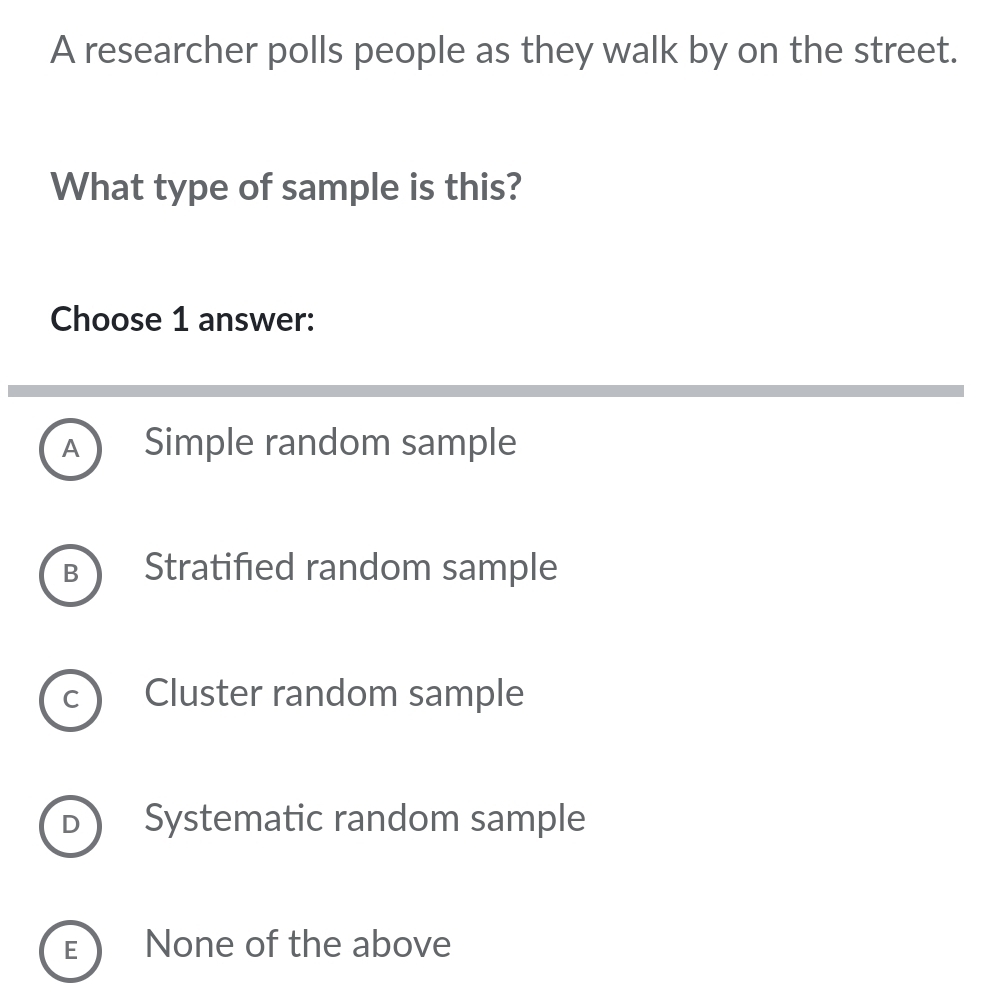Click the "Systematic random sample" answer text

(365, 819)
